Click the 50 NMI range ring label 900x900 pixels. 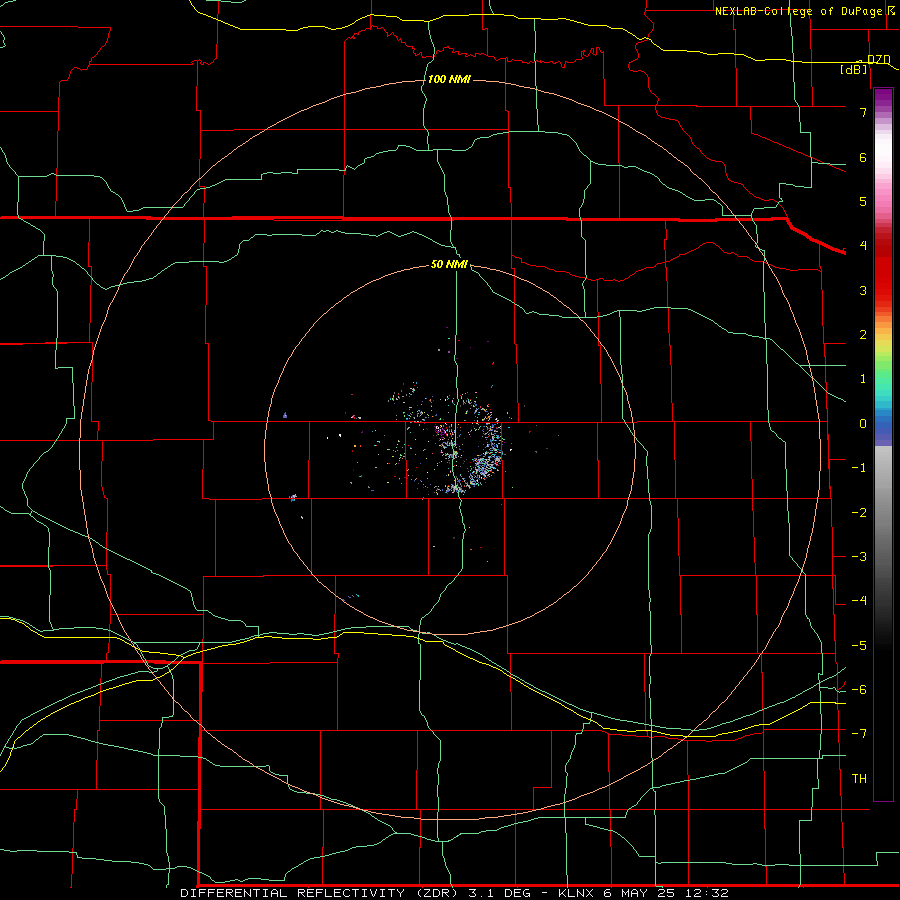coord(449,265)
